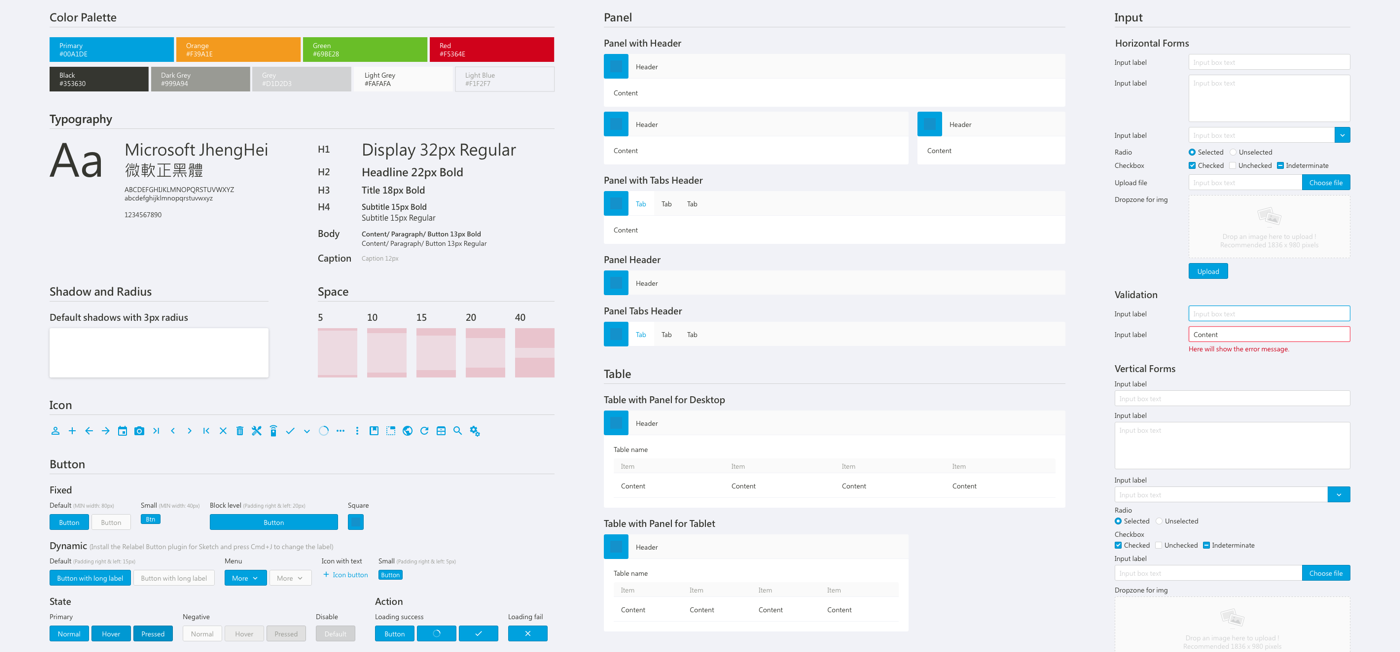Click the camera icon in the Icon row

point(139,431)
